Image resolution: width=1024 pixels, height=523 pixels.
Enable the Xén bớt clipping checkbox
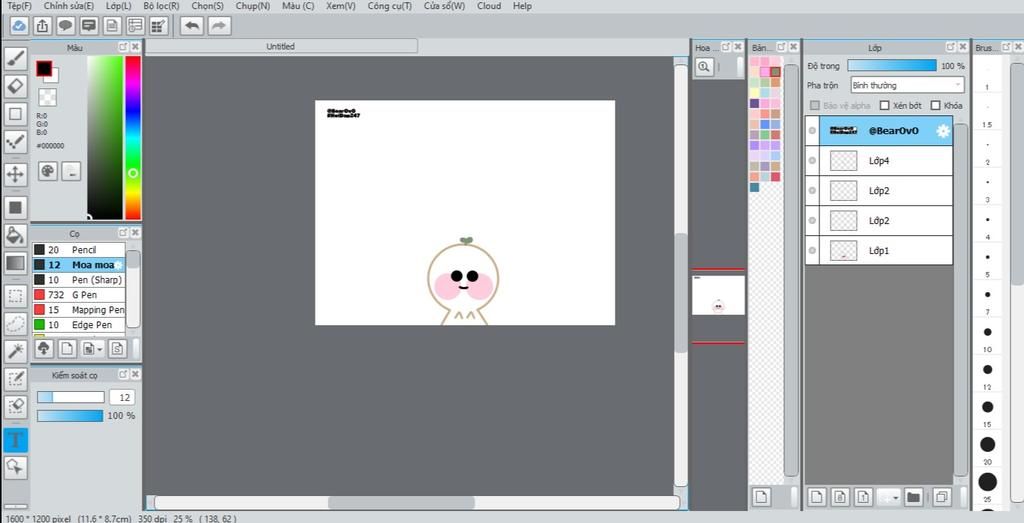885,105
